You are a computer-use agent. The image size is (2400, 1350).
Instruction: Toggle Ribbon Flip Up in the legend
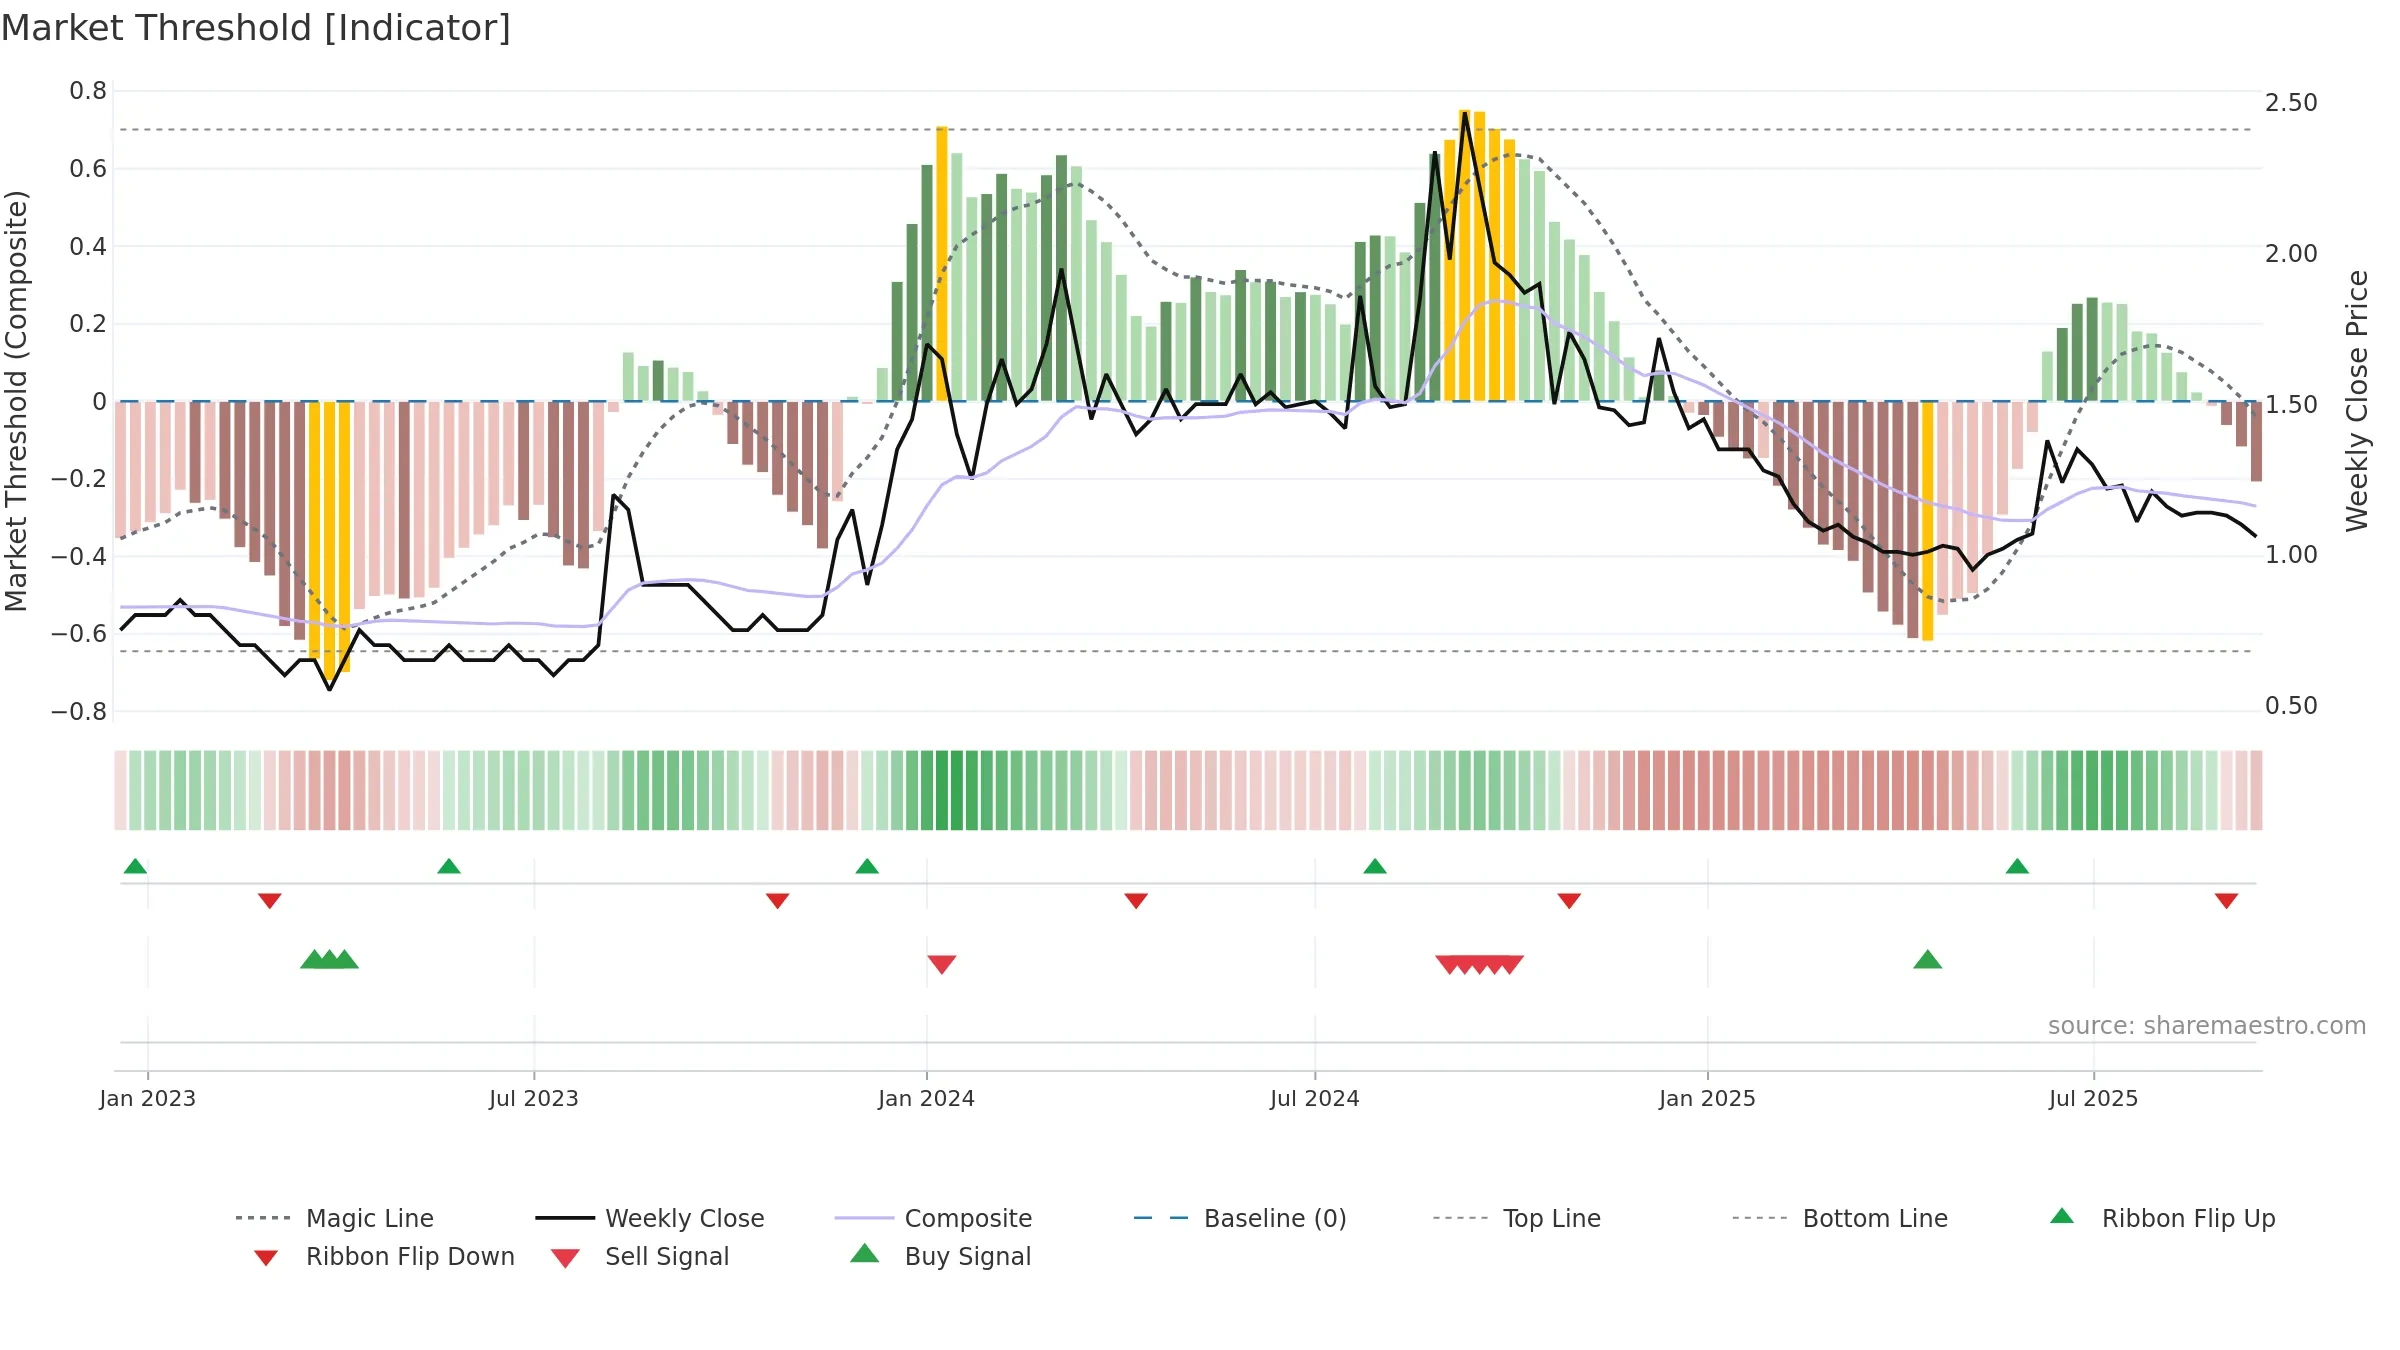[x=2162, y=1218]
